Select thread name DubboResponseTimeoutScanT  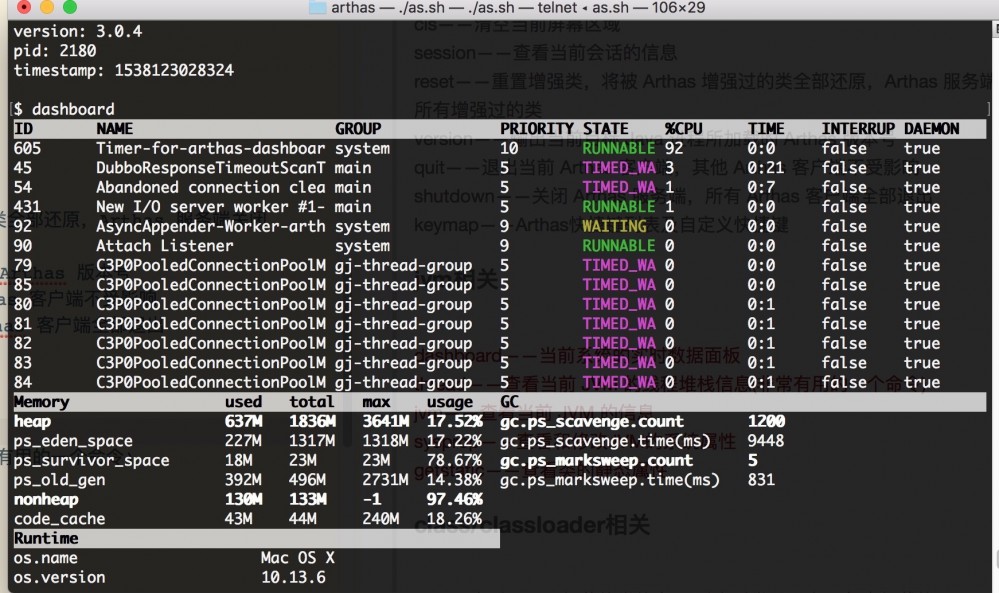(211, 168)
